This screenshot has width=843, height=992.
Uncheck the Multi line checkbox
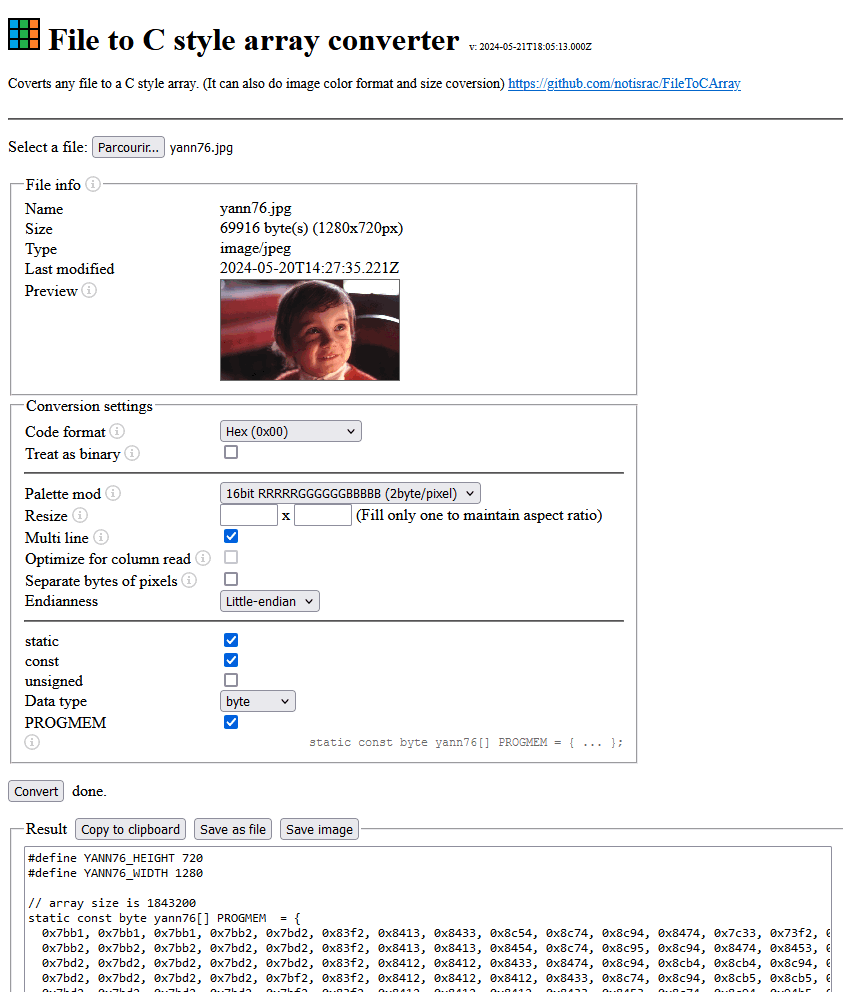(231, 536)
